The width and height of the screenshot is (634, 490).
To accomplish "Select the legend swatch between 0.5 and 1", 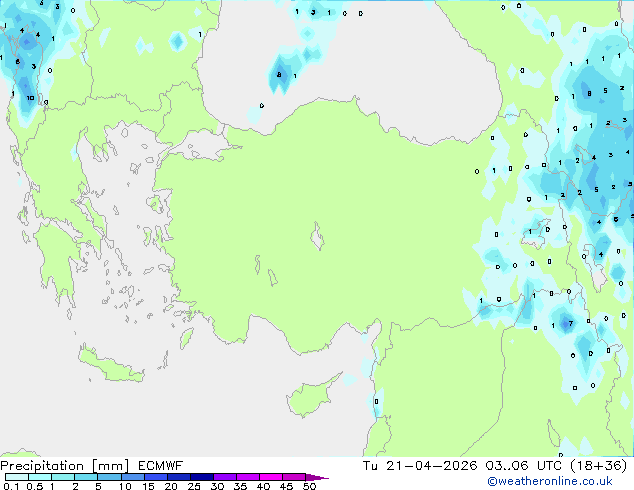I will [x=40, y=477].
